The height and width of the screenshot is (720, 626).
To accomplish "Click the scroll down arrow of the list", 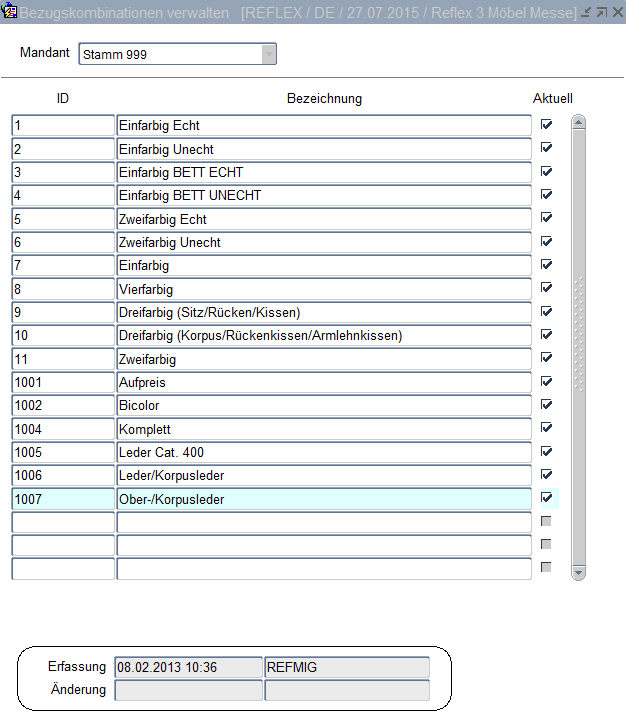I will click(578, 572).
